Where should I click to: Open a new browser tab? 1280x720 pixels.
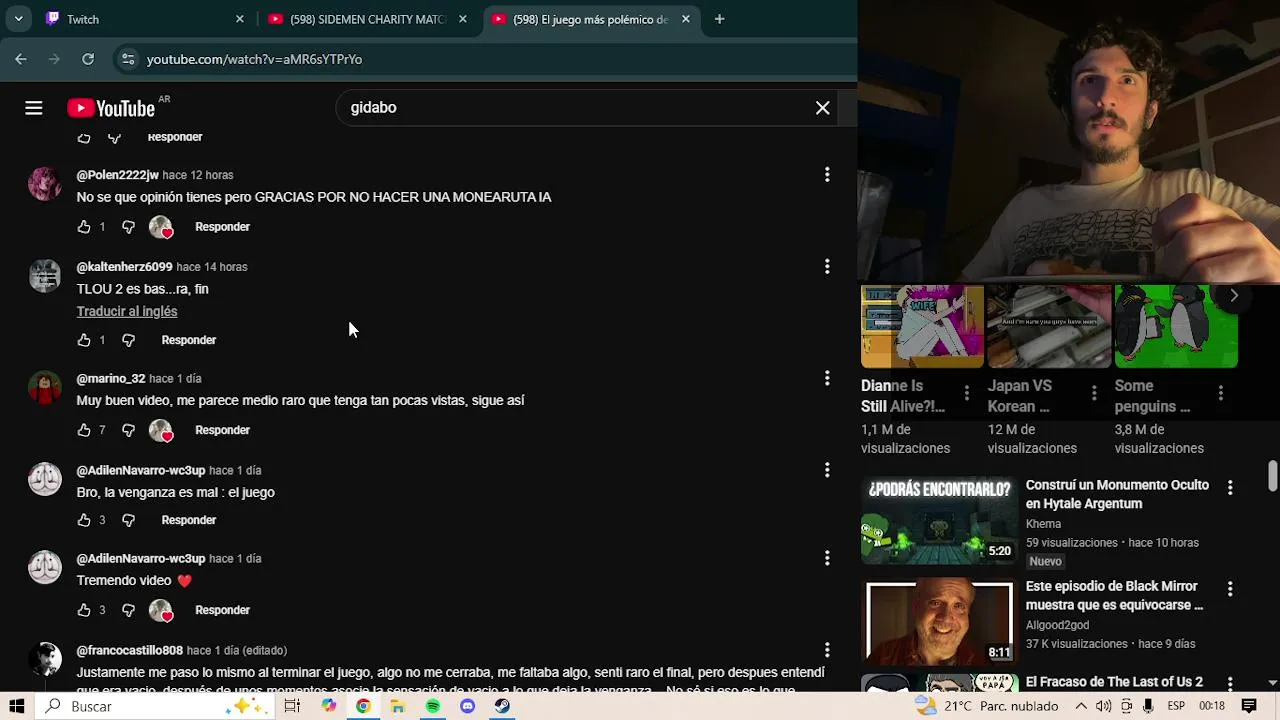[719, 19]
